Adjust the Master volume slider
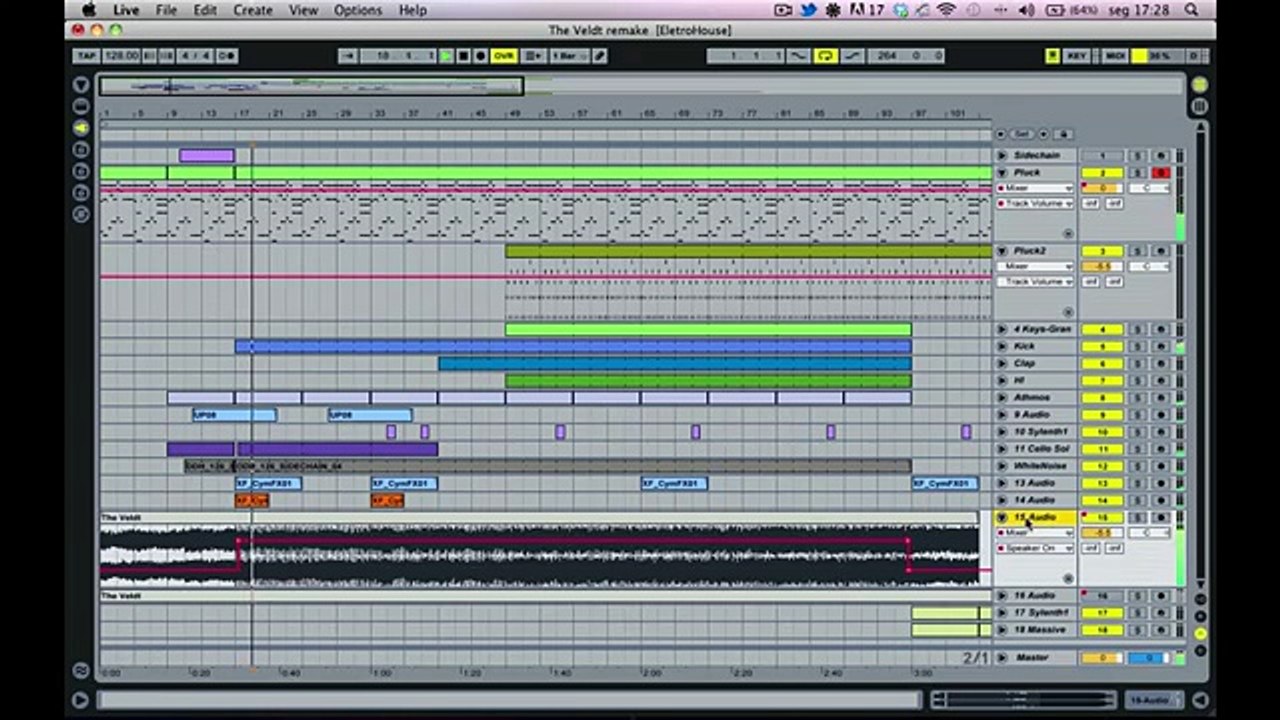This screenshot has height=720, width=1280. tap(1103, 658)
